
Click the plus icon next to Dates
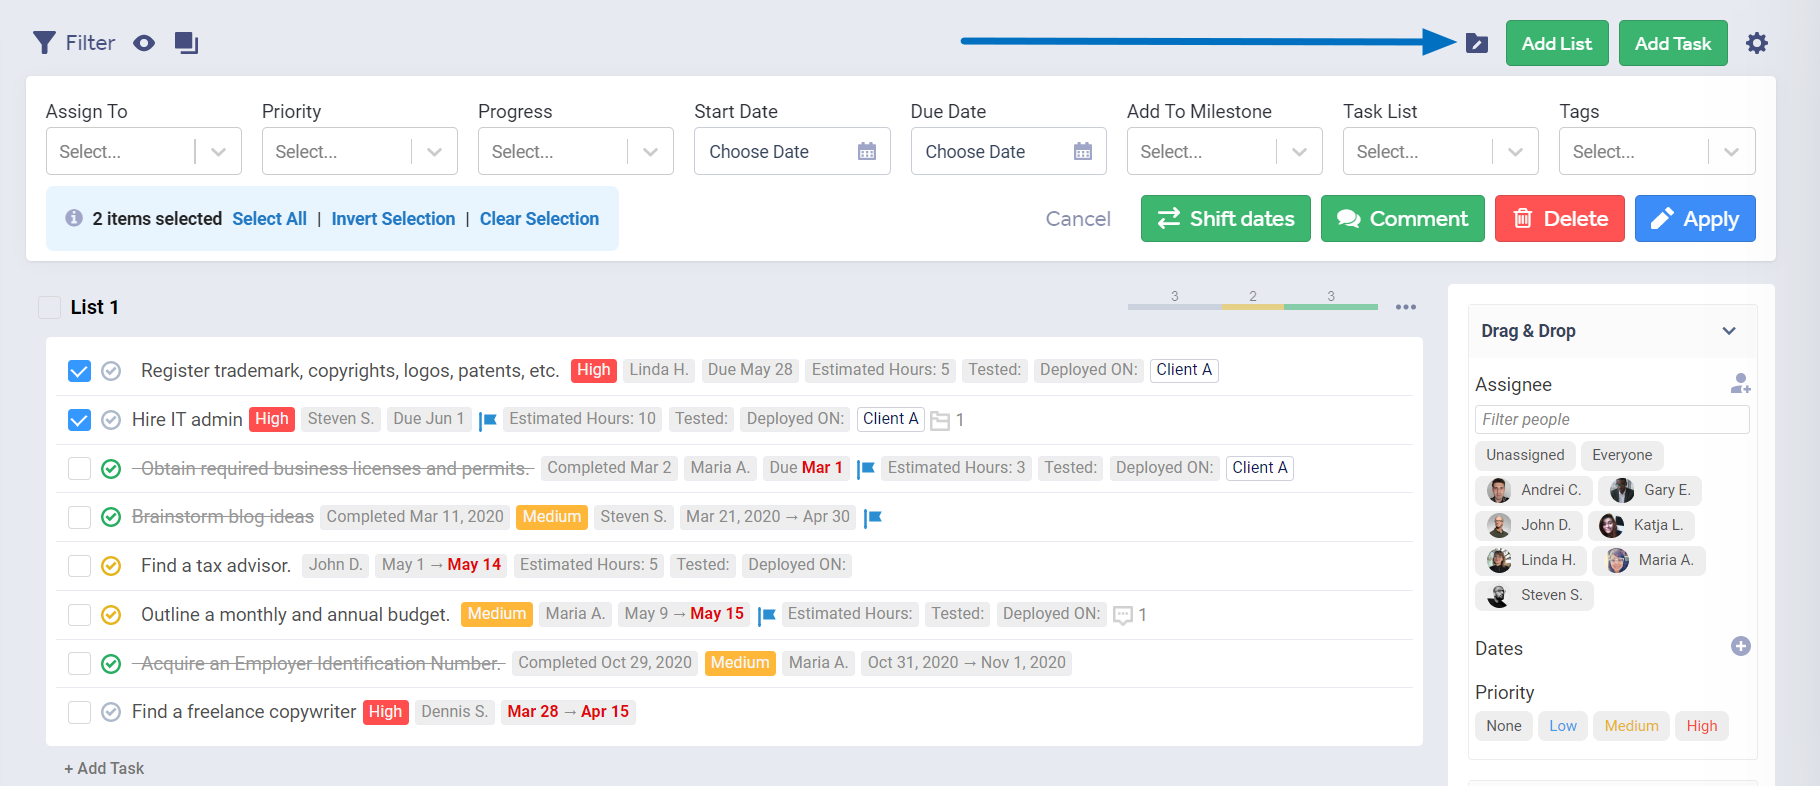1740,646
